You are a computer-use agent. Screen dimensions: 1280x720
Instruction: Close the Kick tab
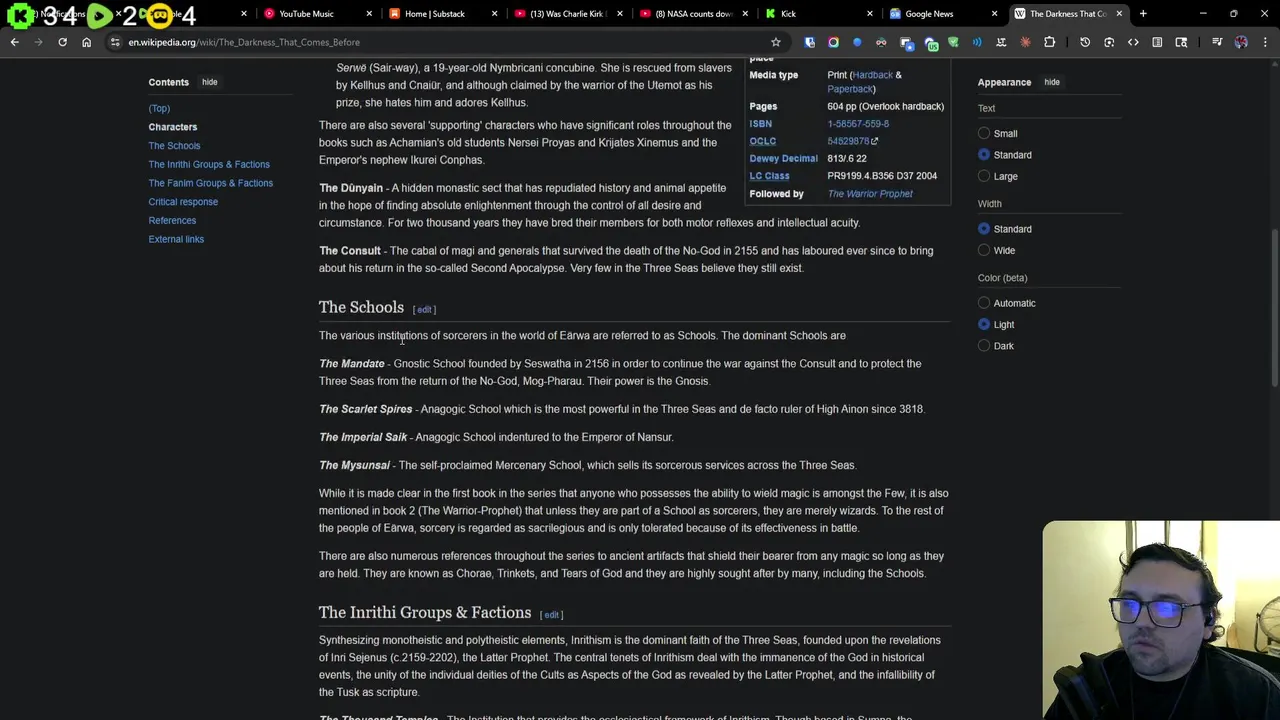click(869, 14)
